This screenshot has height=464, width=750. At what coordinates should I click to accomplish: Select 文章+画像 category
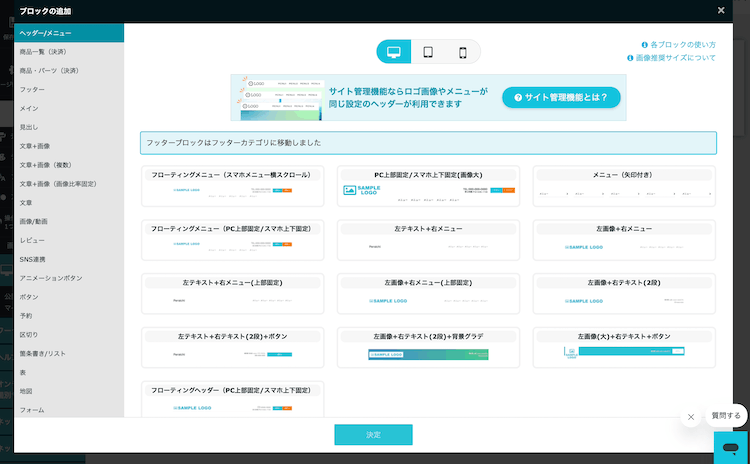click(69, 146)
